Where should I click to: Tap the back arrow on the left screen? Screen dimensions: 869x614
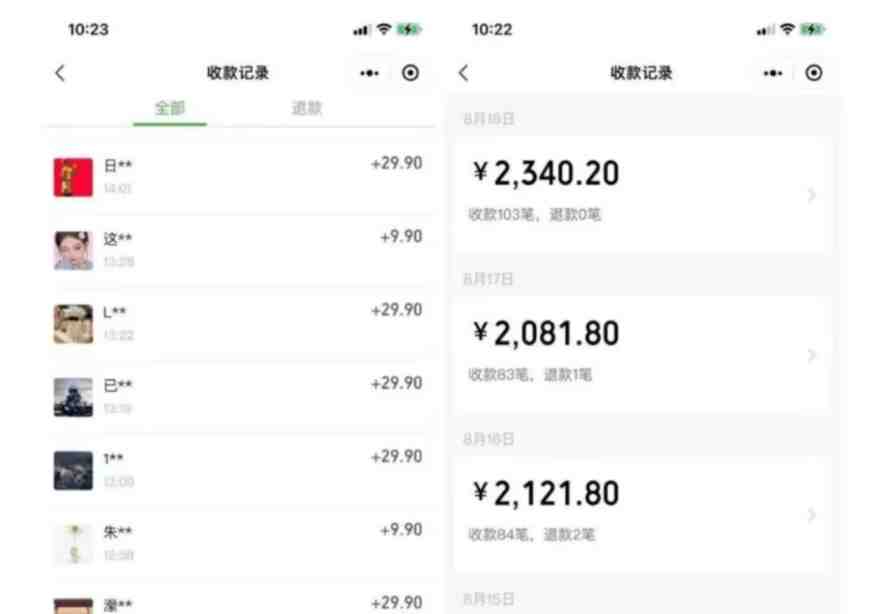[60, 72]
